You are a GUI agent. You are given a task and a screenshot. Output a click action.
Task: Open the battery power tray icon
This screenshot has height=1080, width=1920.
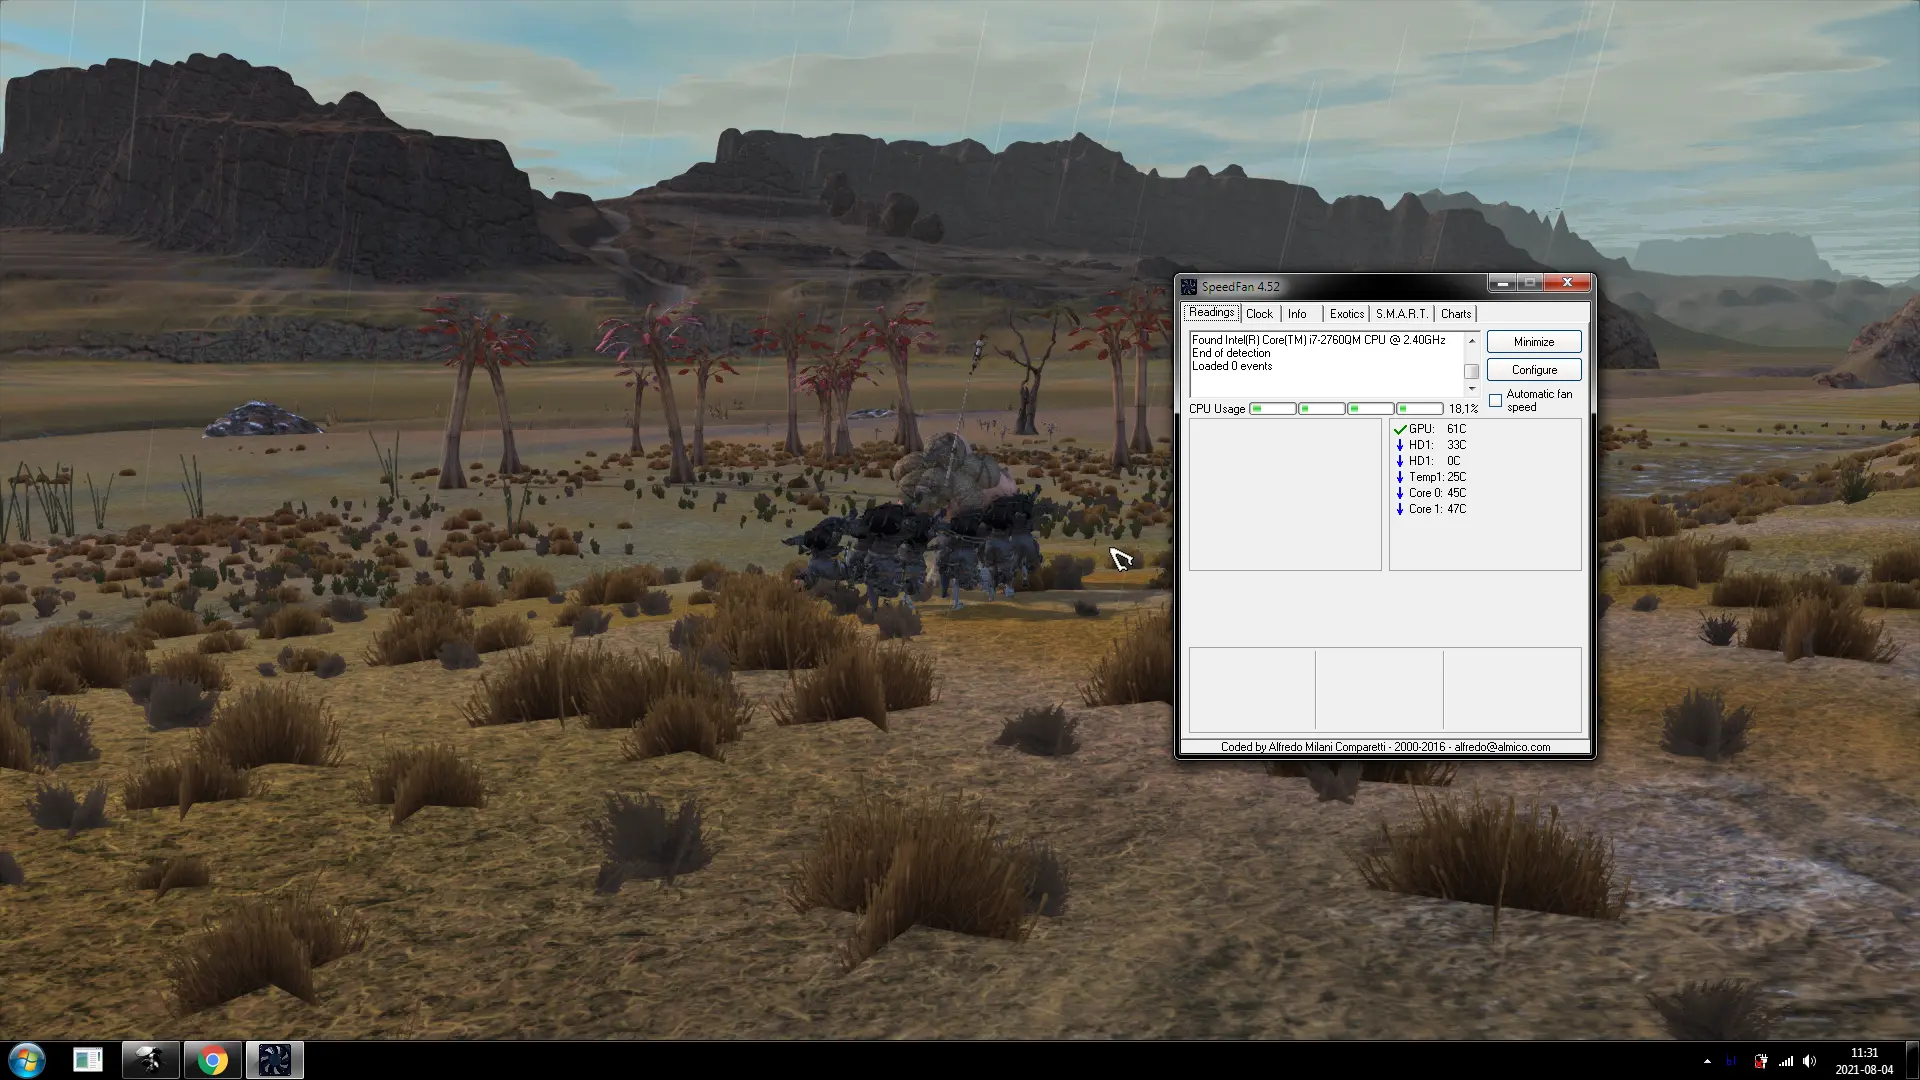tap(1760, 1062)
